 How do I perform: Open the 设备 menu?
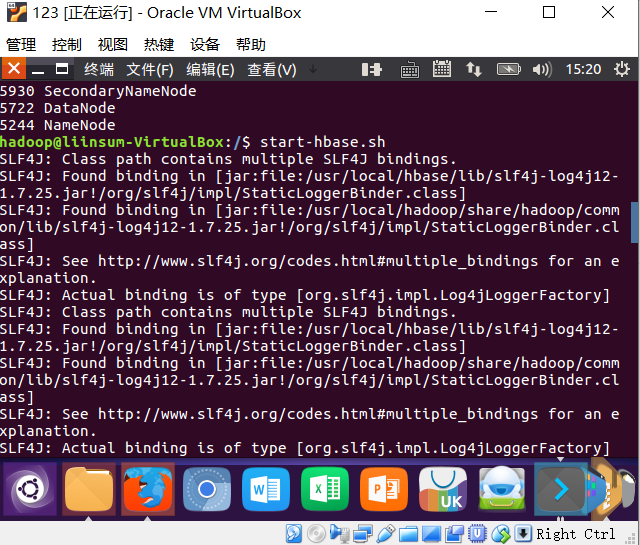pyautogui.click(x=205, y=44)
